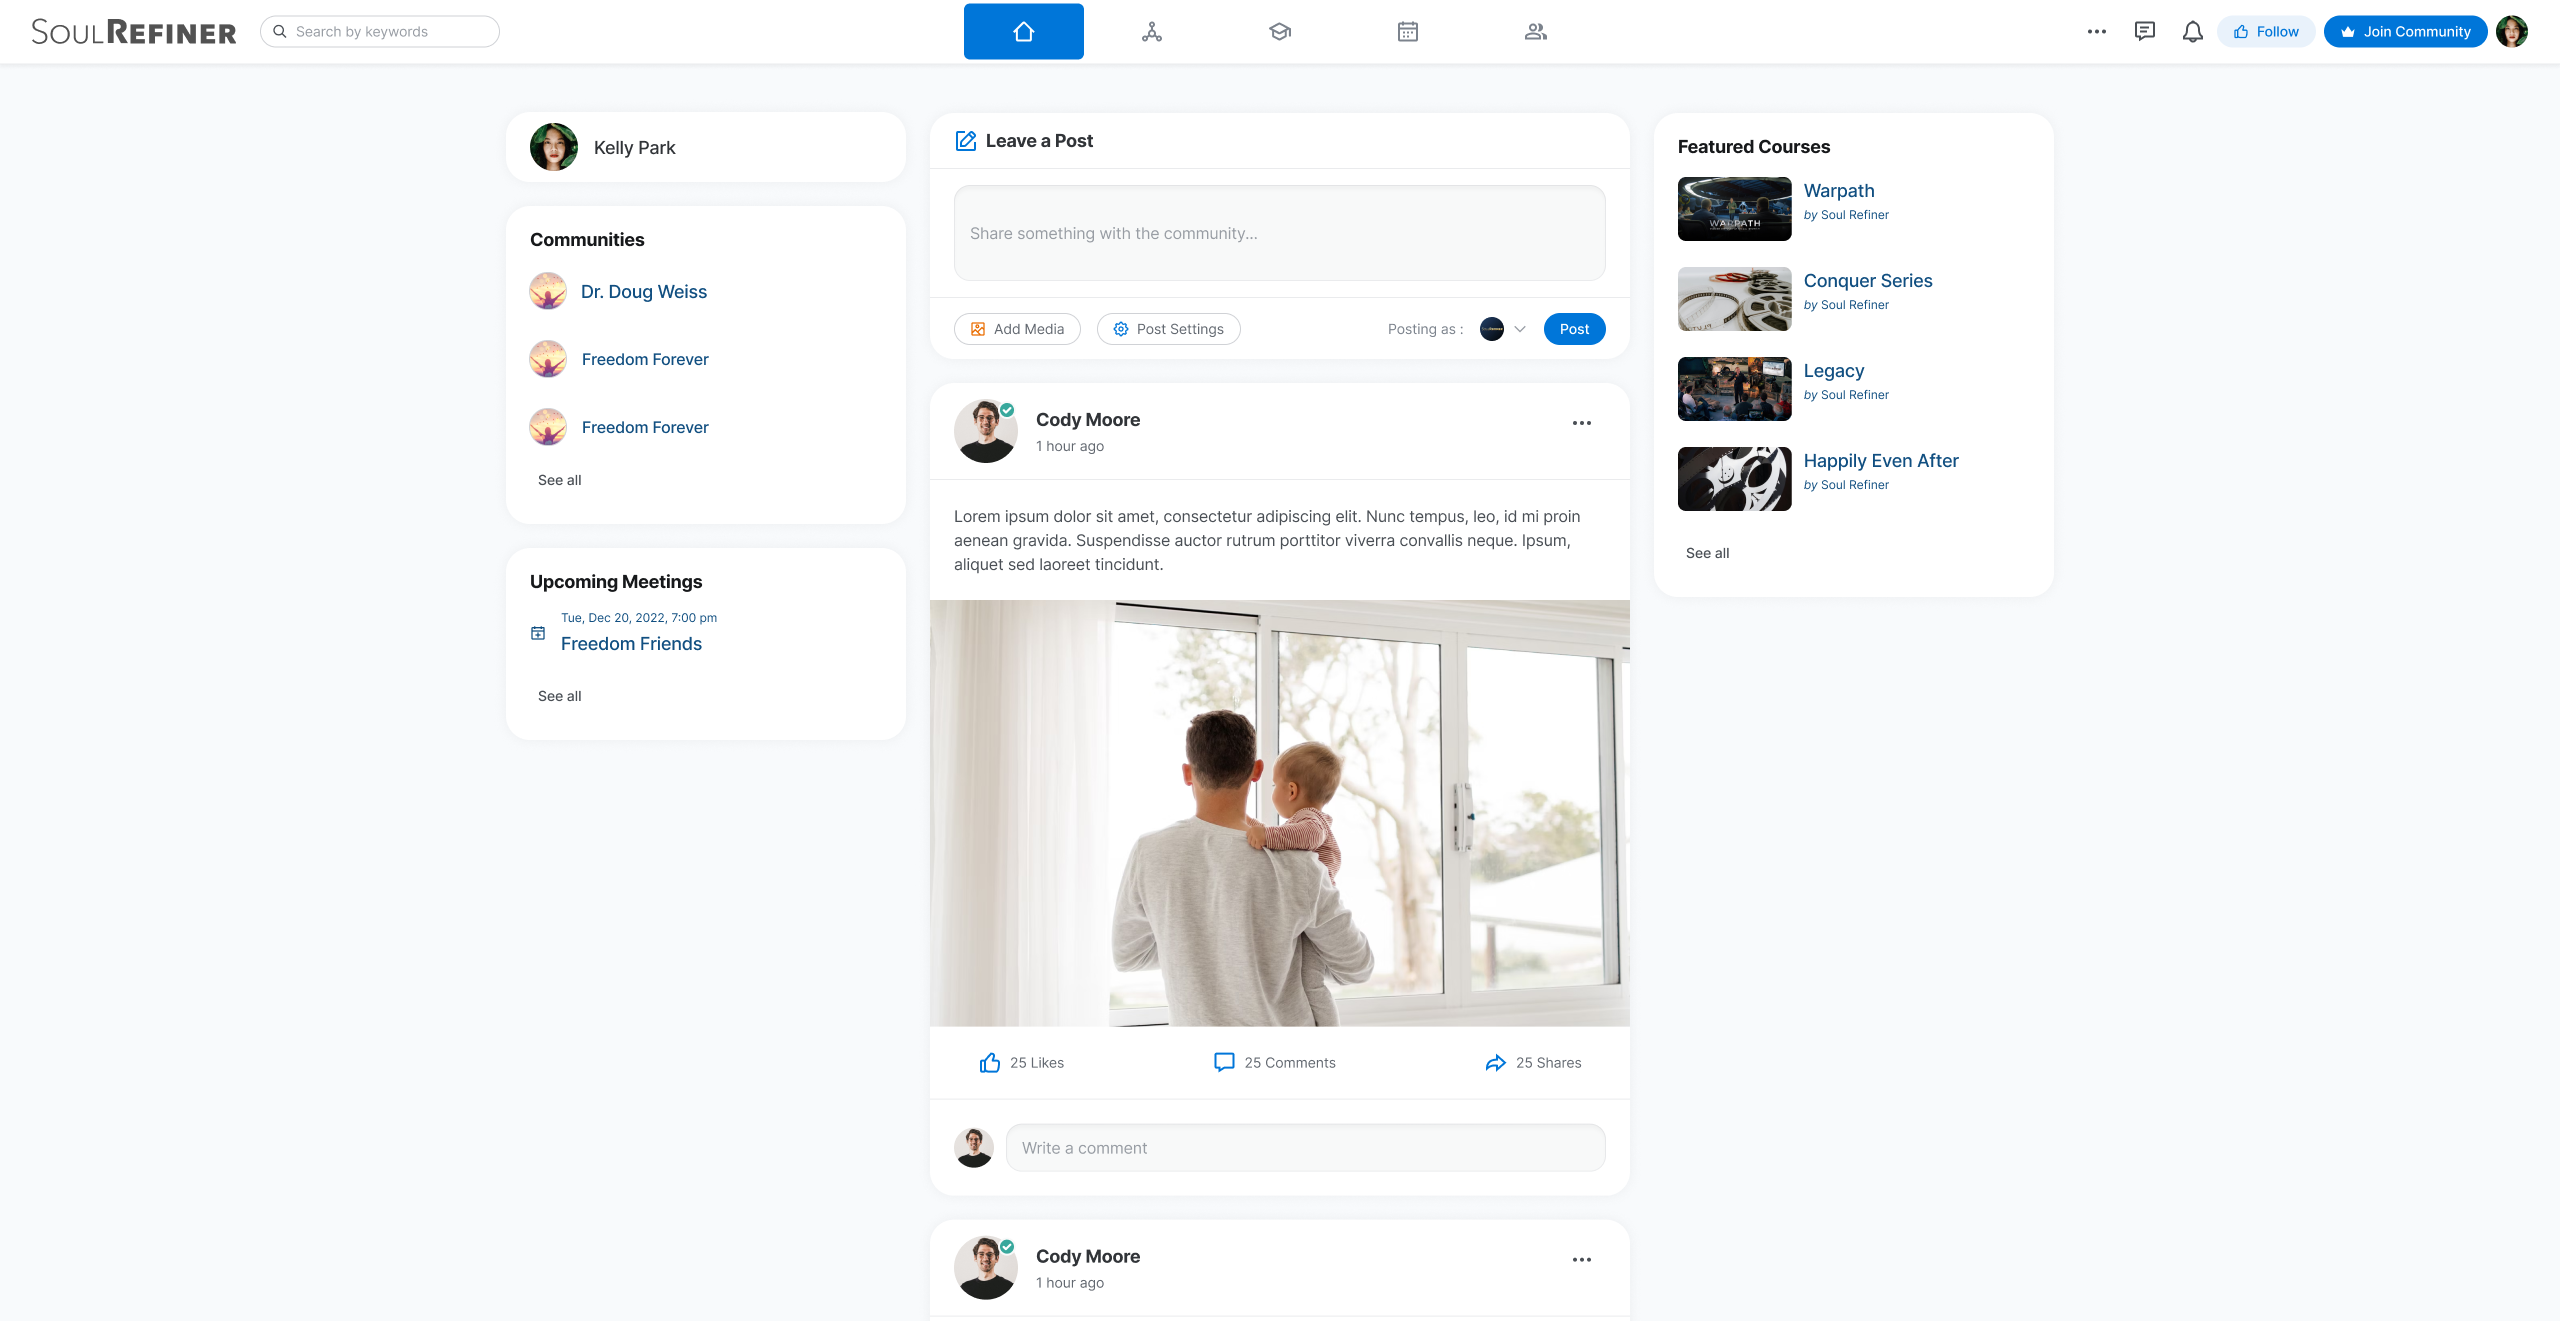Open the Legacy course thumbnail
Image resolution: width=2560 pixels, height=1321 pixels.
(1735, 389)
